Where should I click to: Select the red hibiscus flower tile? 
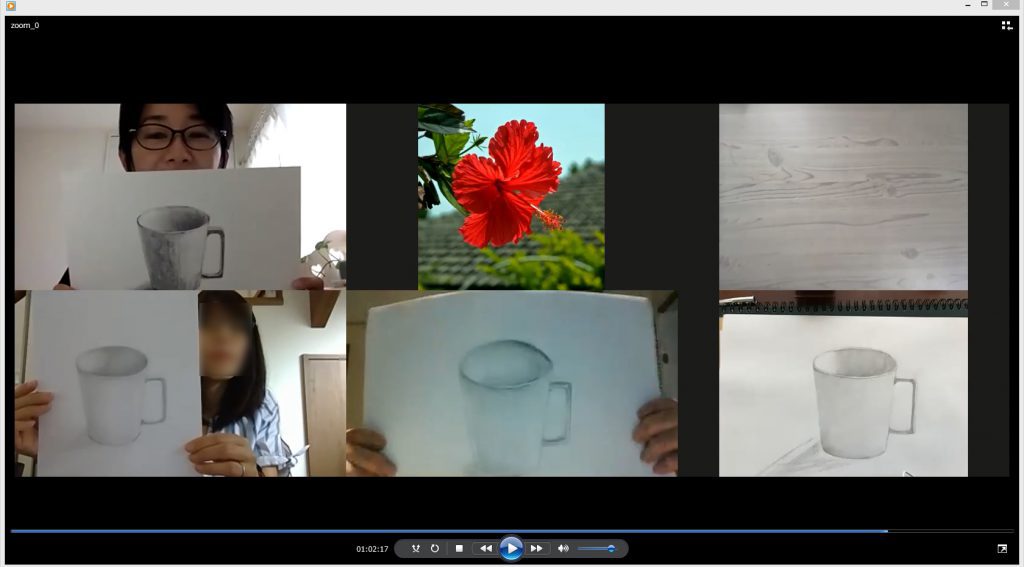[x=511, y=196]
